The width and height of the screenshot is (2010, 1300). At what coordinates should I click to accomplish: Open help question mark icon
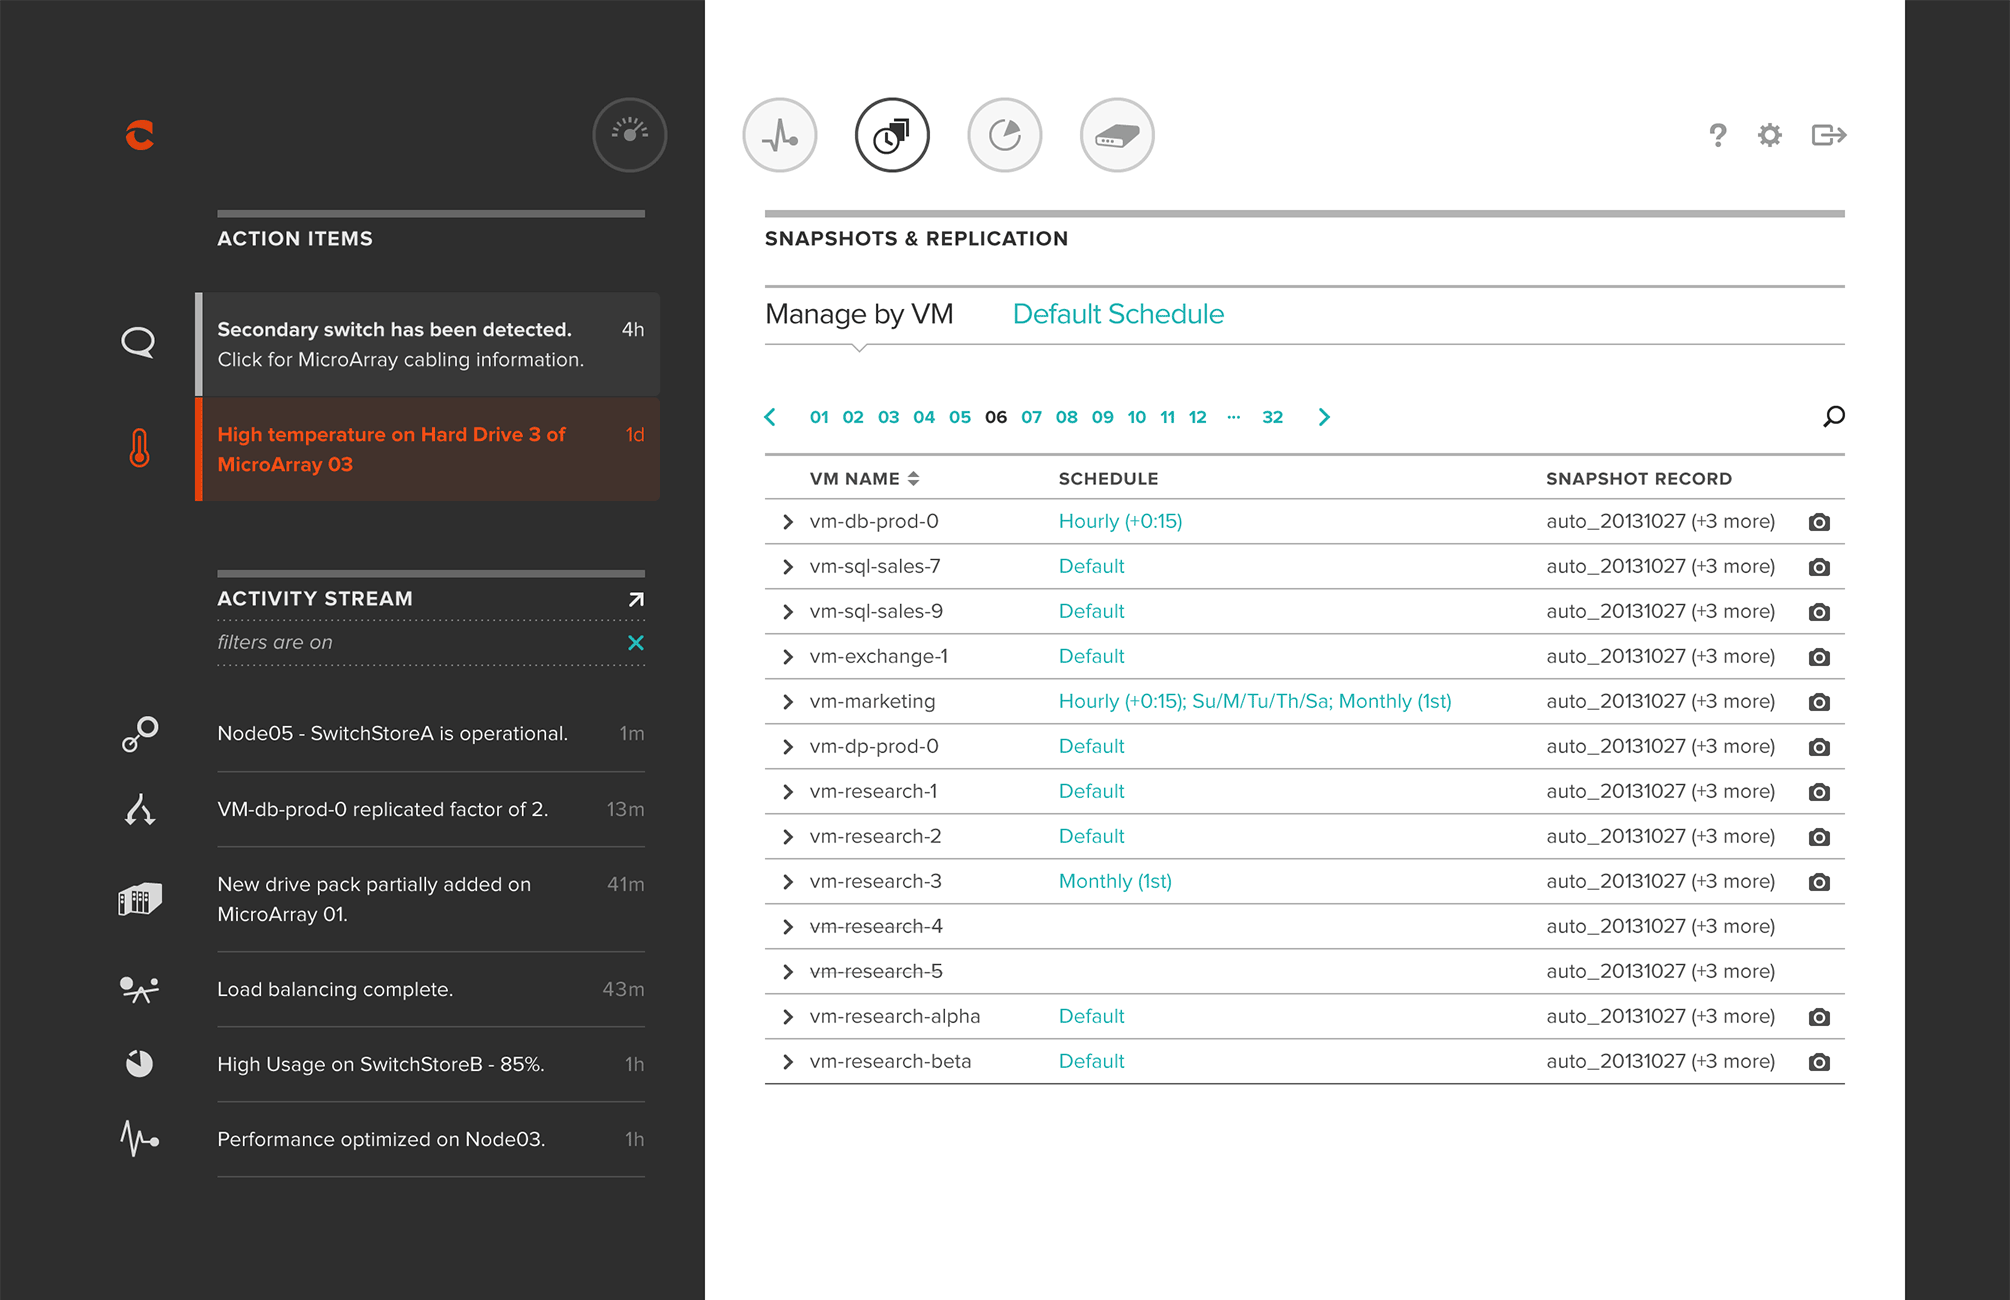(x=1717, y=135)
